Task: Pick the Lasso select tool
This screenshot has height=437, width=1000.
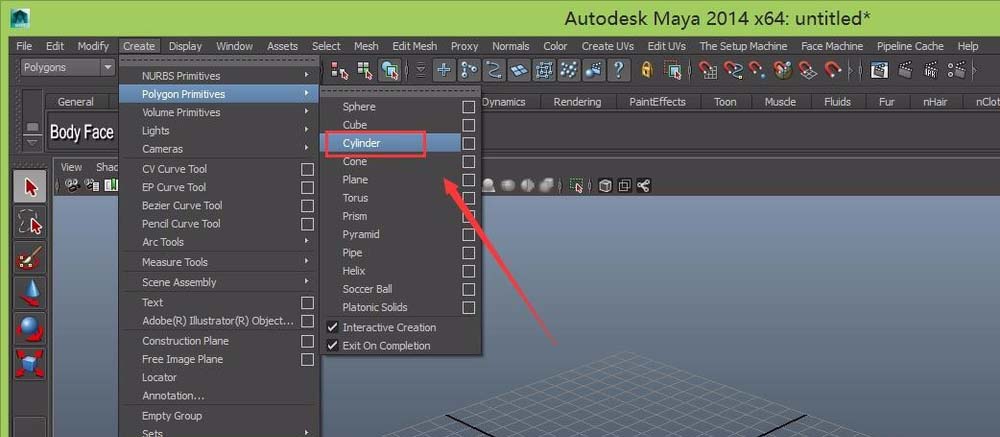Action: point(30,223)
